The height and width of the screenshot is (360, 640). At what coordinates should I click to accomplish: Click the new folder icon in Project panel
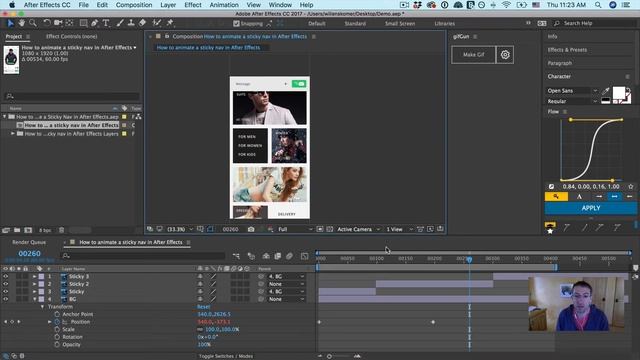(x=17, y=230)
